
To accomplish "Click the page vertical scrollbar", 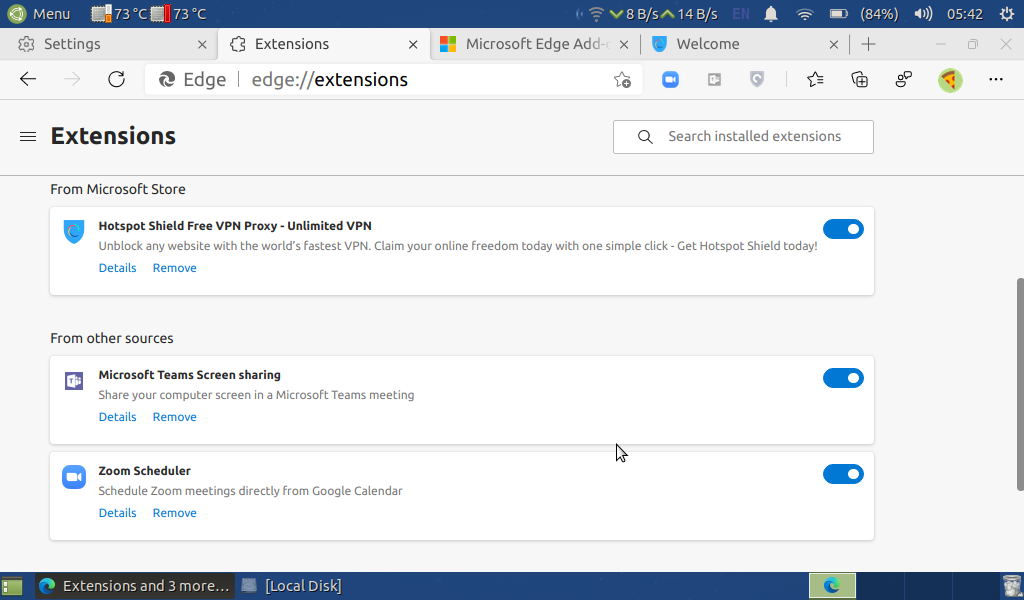I will click(1019, 385).
